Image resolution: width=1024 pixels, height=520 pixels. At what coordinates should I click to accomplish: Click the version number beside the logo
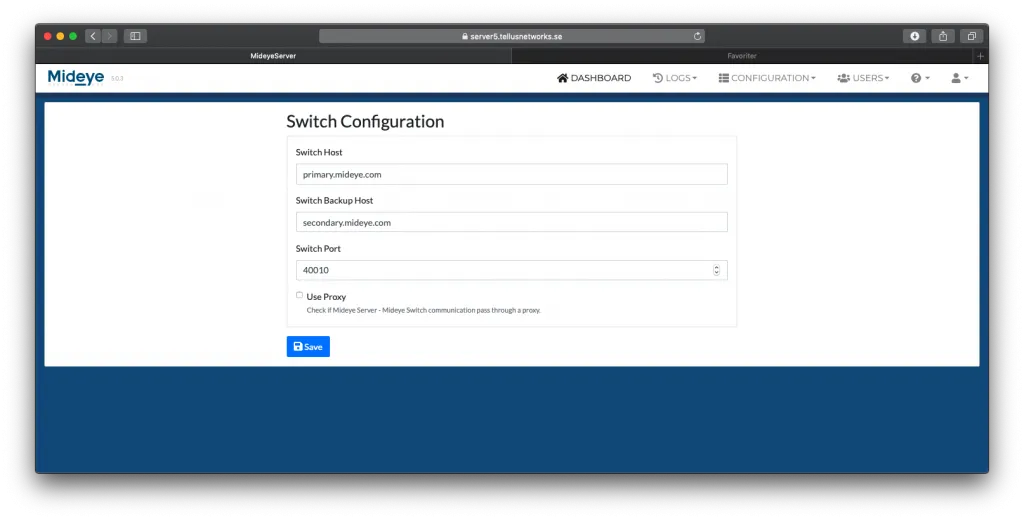(117, 78)
